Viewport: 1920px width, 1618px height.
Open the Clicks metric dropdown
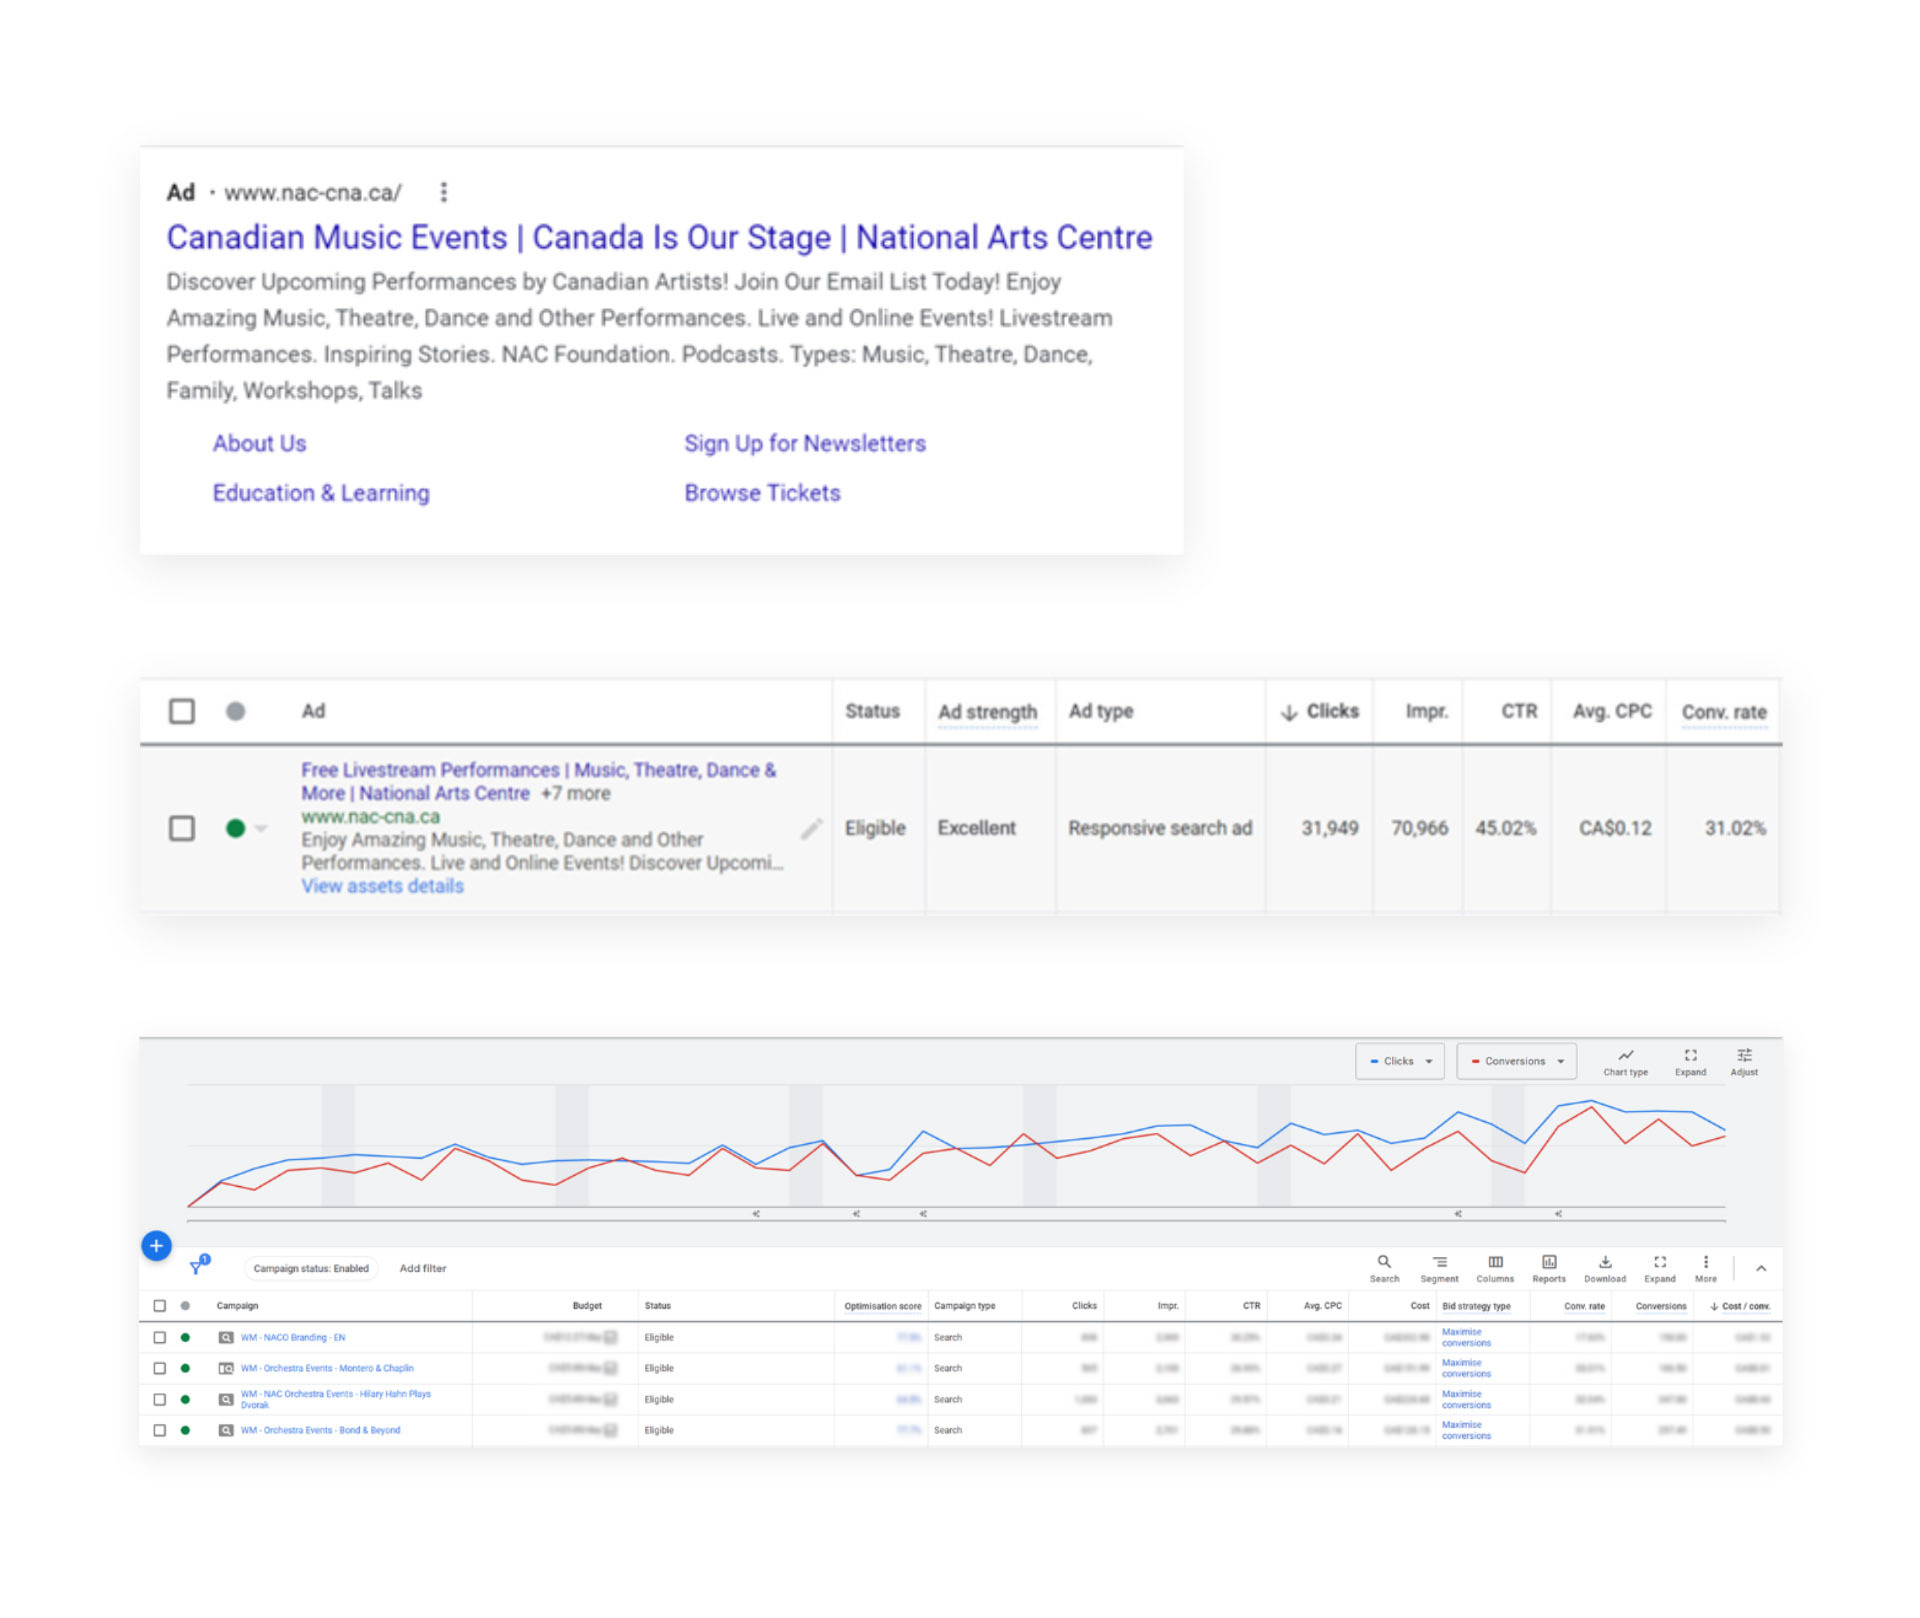1400,1061
